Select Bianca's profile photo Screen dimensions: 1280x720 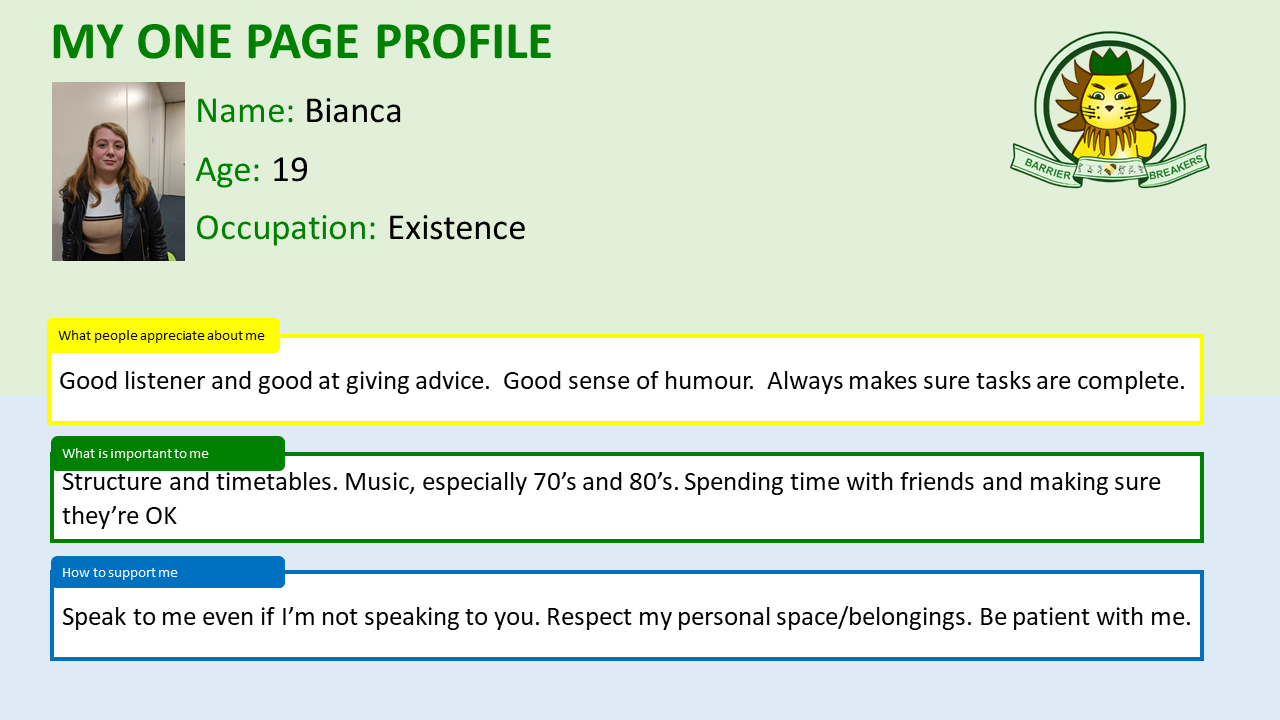pyautogui.click(x=118, y=171)
